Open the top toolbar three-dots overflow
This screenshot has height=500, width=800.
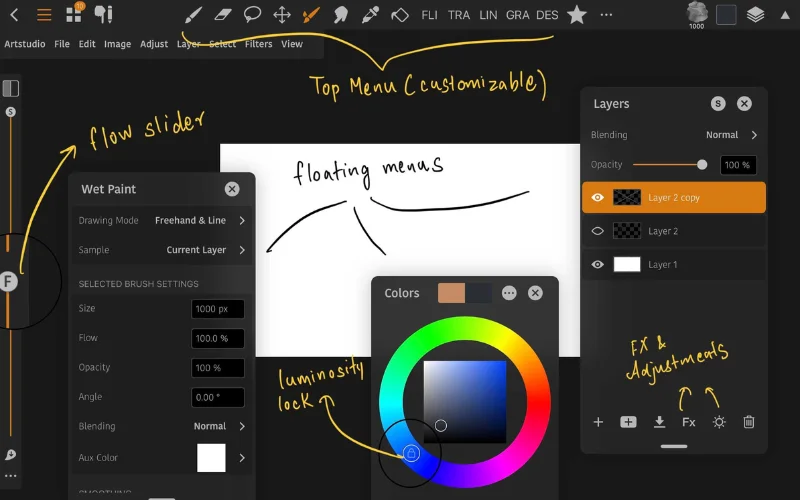606,15
